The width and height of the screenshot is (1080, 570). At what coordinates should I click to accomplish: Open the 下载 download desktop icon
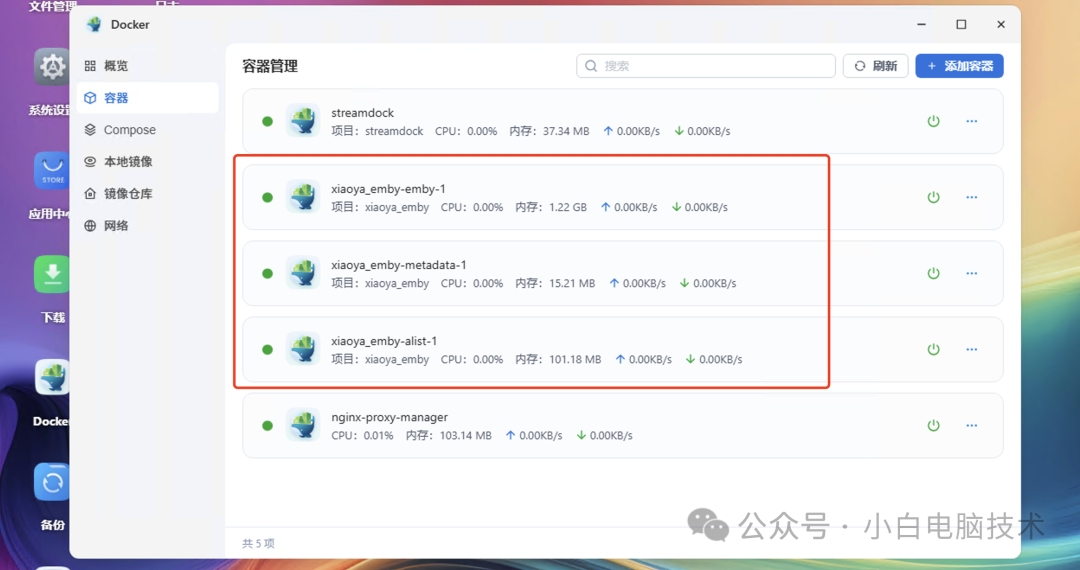point(52,274)
